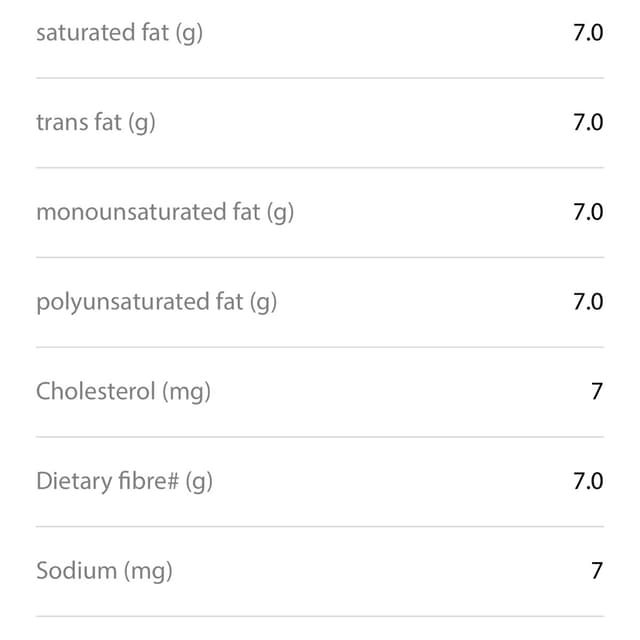Select the polyunsaturated fat (g) label
Viewport: 640px width, 640px height.
[x=156, y=302]
